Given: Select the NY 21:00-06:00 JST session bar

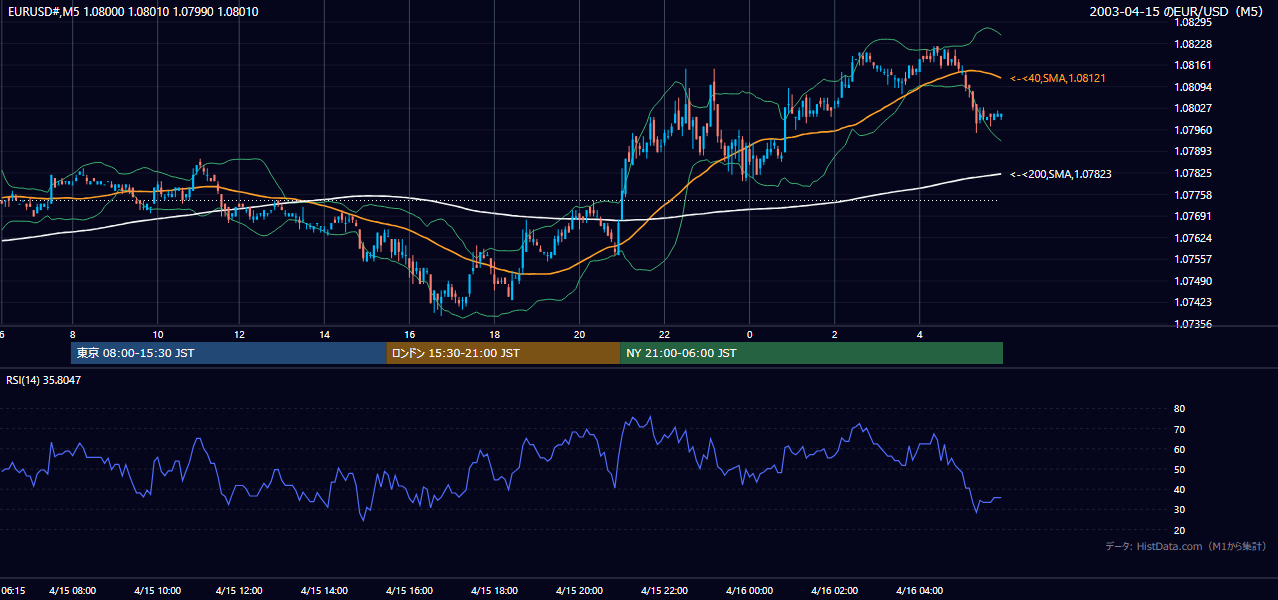Looking at the screenshot, I should pyautogui.click(x=811, y=353).
